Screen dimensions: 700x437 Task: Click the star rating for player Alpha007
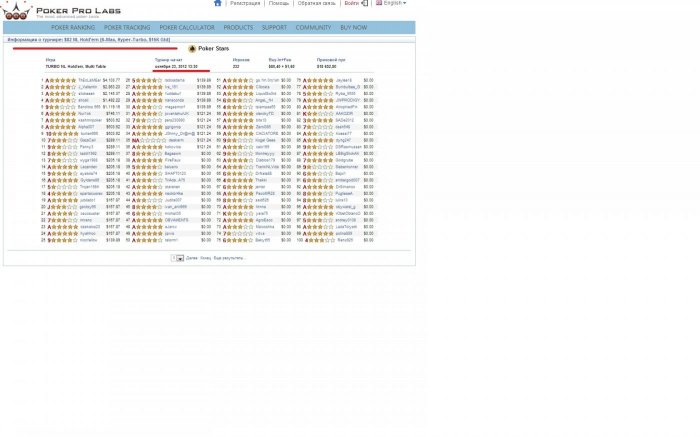61,127
